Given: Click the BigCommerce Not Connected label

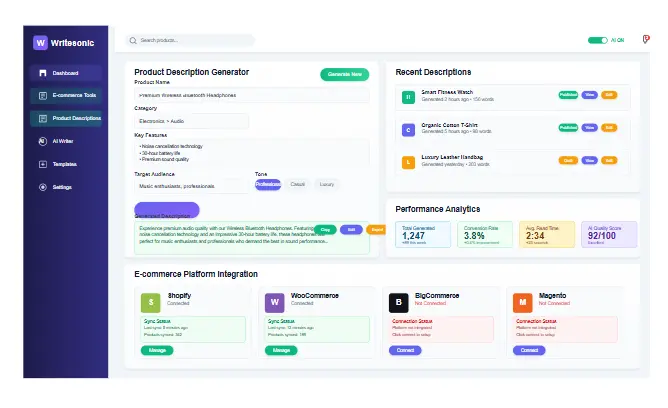Looking at the screenshot, I should 430,304.
